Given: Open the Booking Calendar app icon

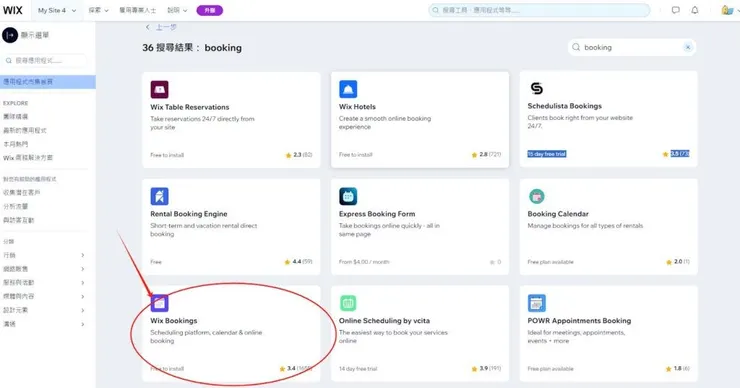Looking at the screenshot, I should (x=537, y=196).
